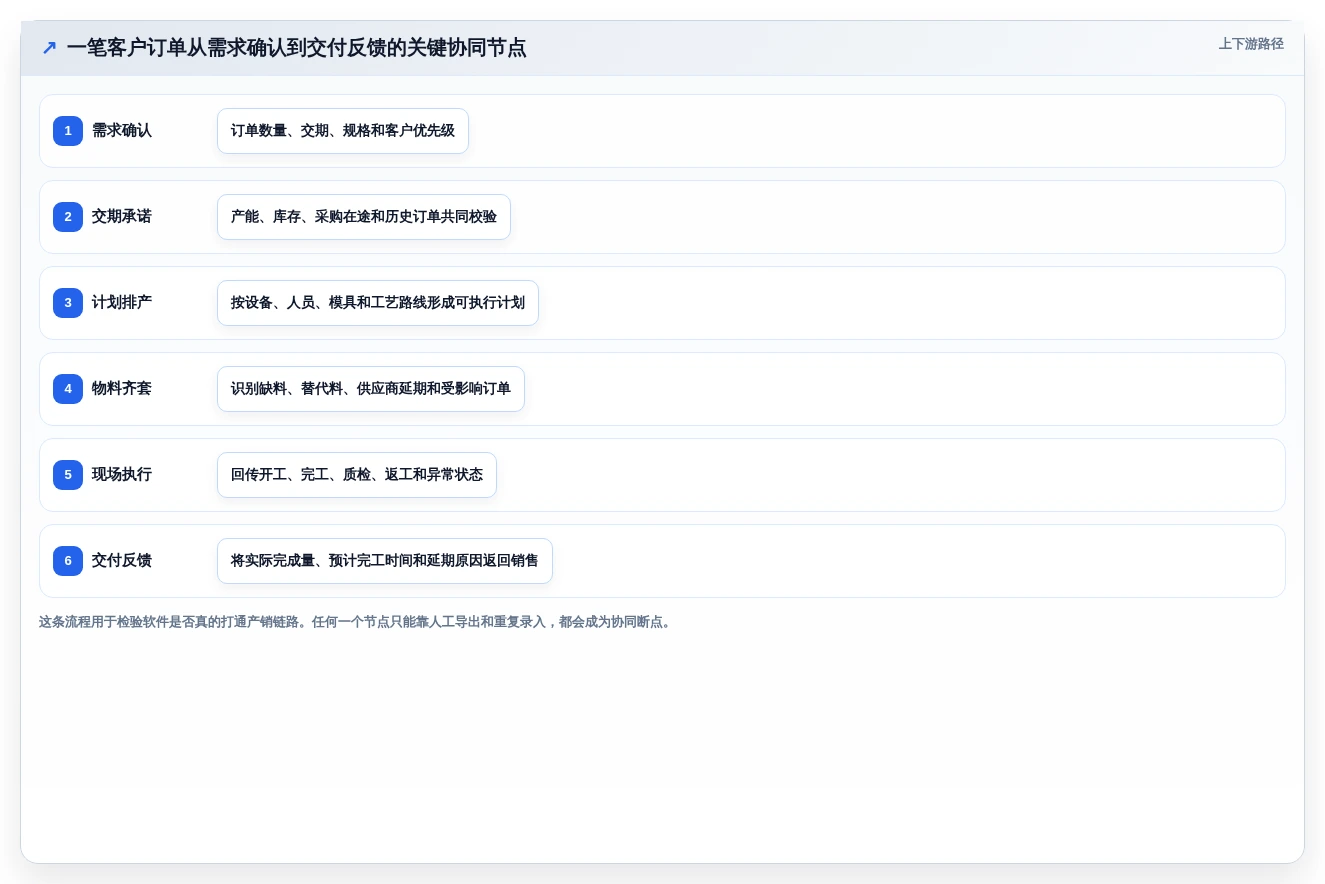1325x884 pixels.
Task: Click the arrow icon beside the title
Action: click(x=49, y=47)
